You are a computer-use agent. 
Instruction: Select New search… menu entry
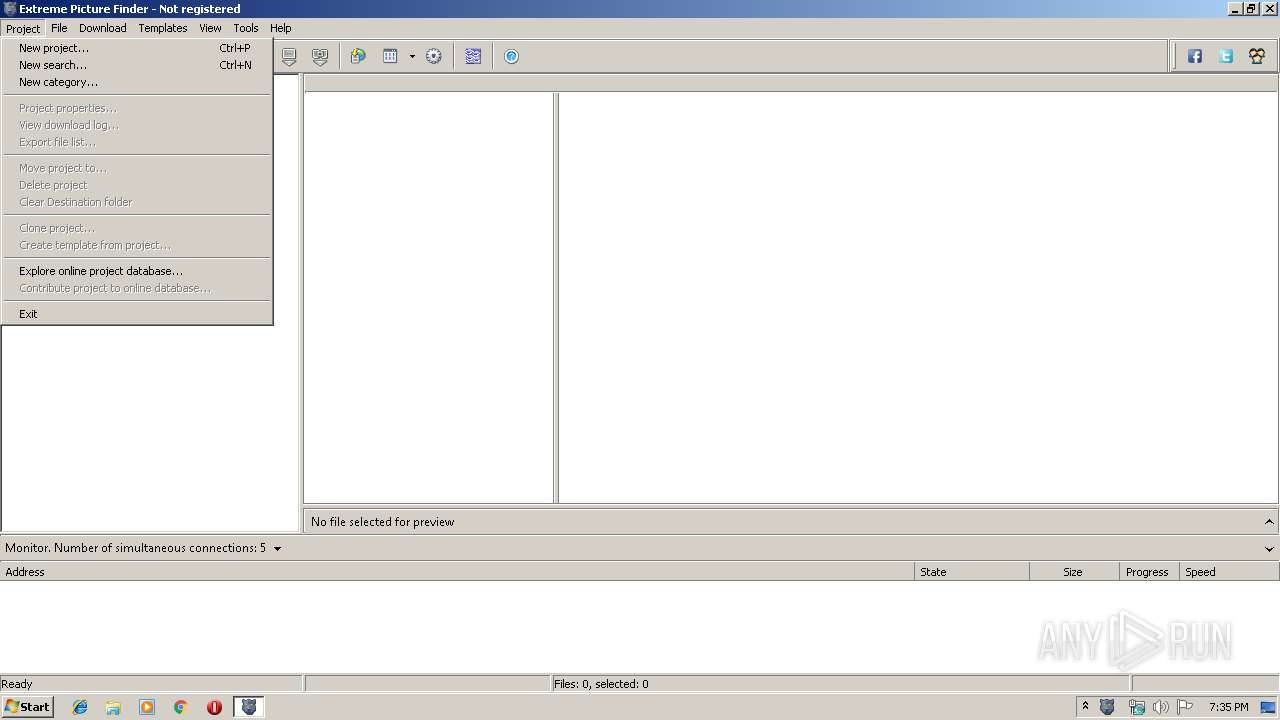pos(136,65)
